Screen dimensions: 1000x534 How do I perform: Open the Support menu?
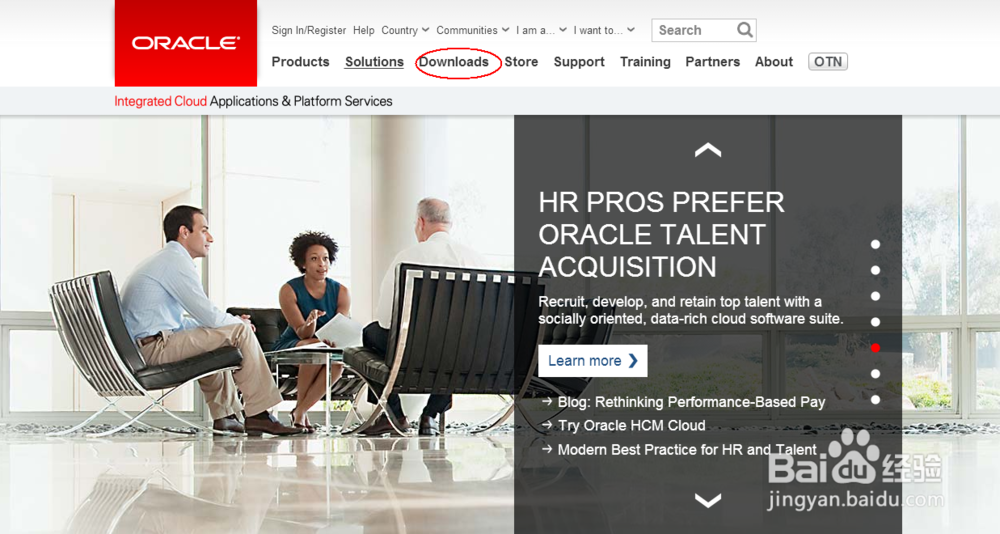[x=579, y=62]
